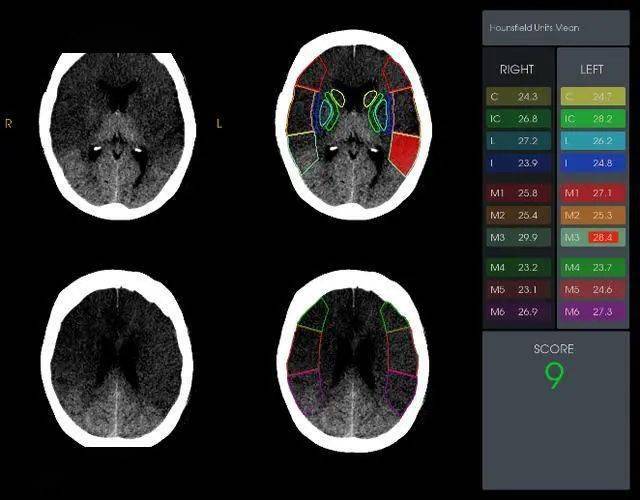Select the highlighted left M3 value 28.4
The width and height of the screenshot is (640, 500).
(x=601, y=237)
